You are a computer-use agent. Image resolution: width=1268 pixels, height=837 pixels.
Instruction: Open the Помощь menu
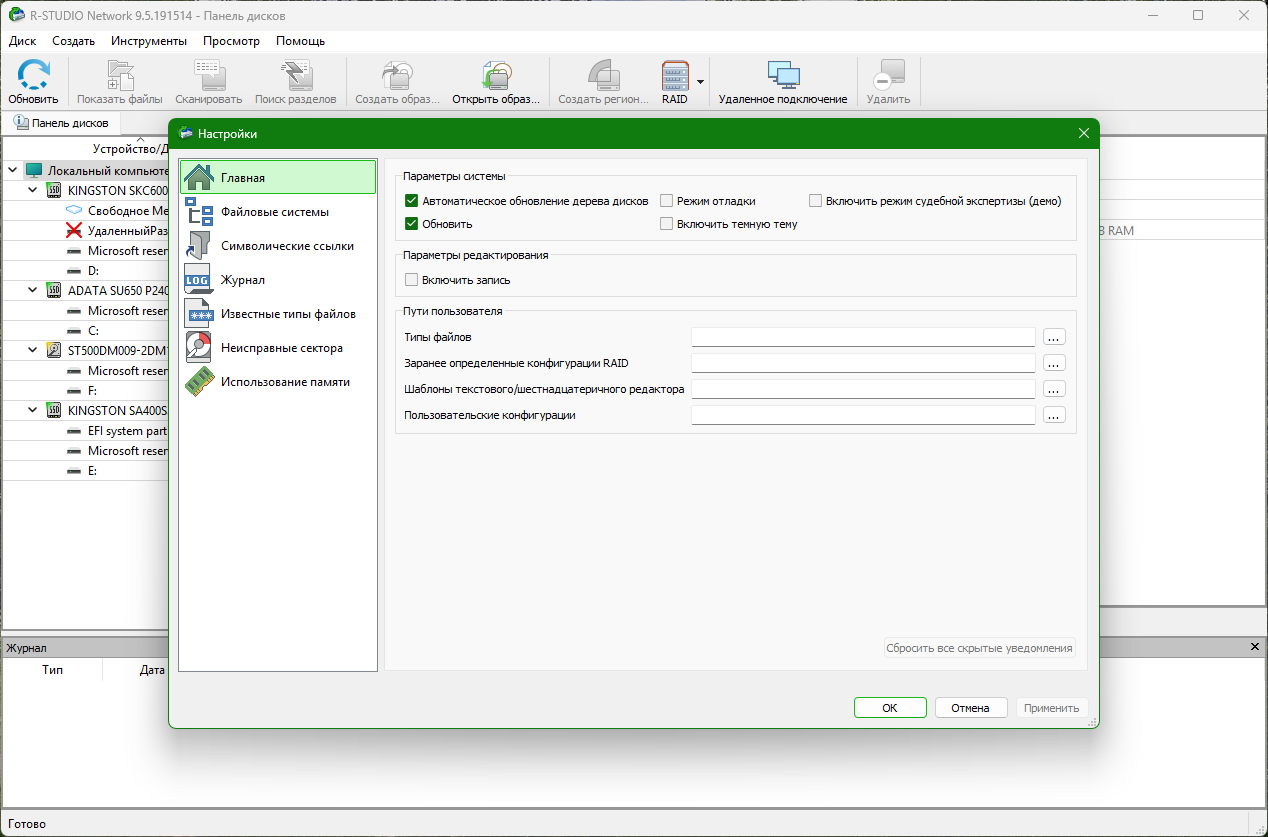coord(300,41)
